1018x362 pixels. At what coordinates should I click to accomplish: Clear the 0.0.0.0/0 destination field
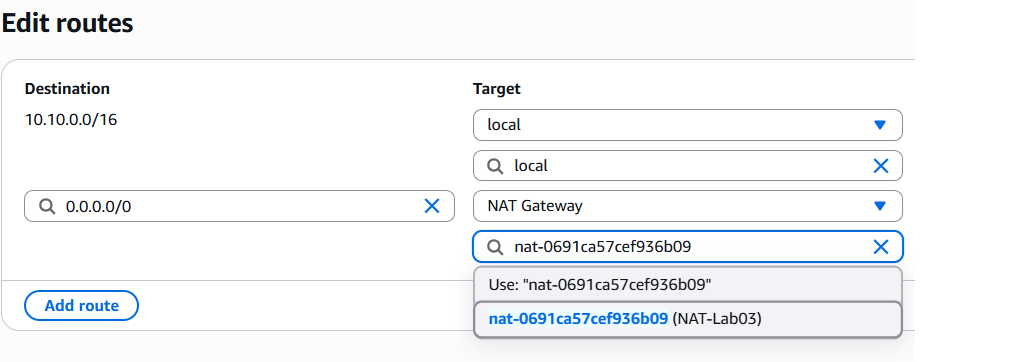pos(432,206)
